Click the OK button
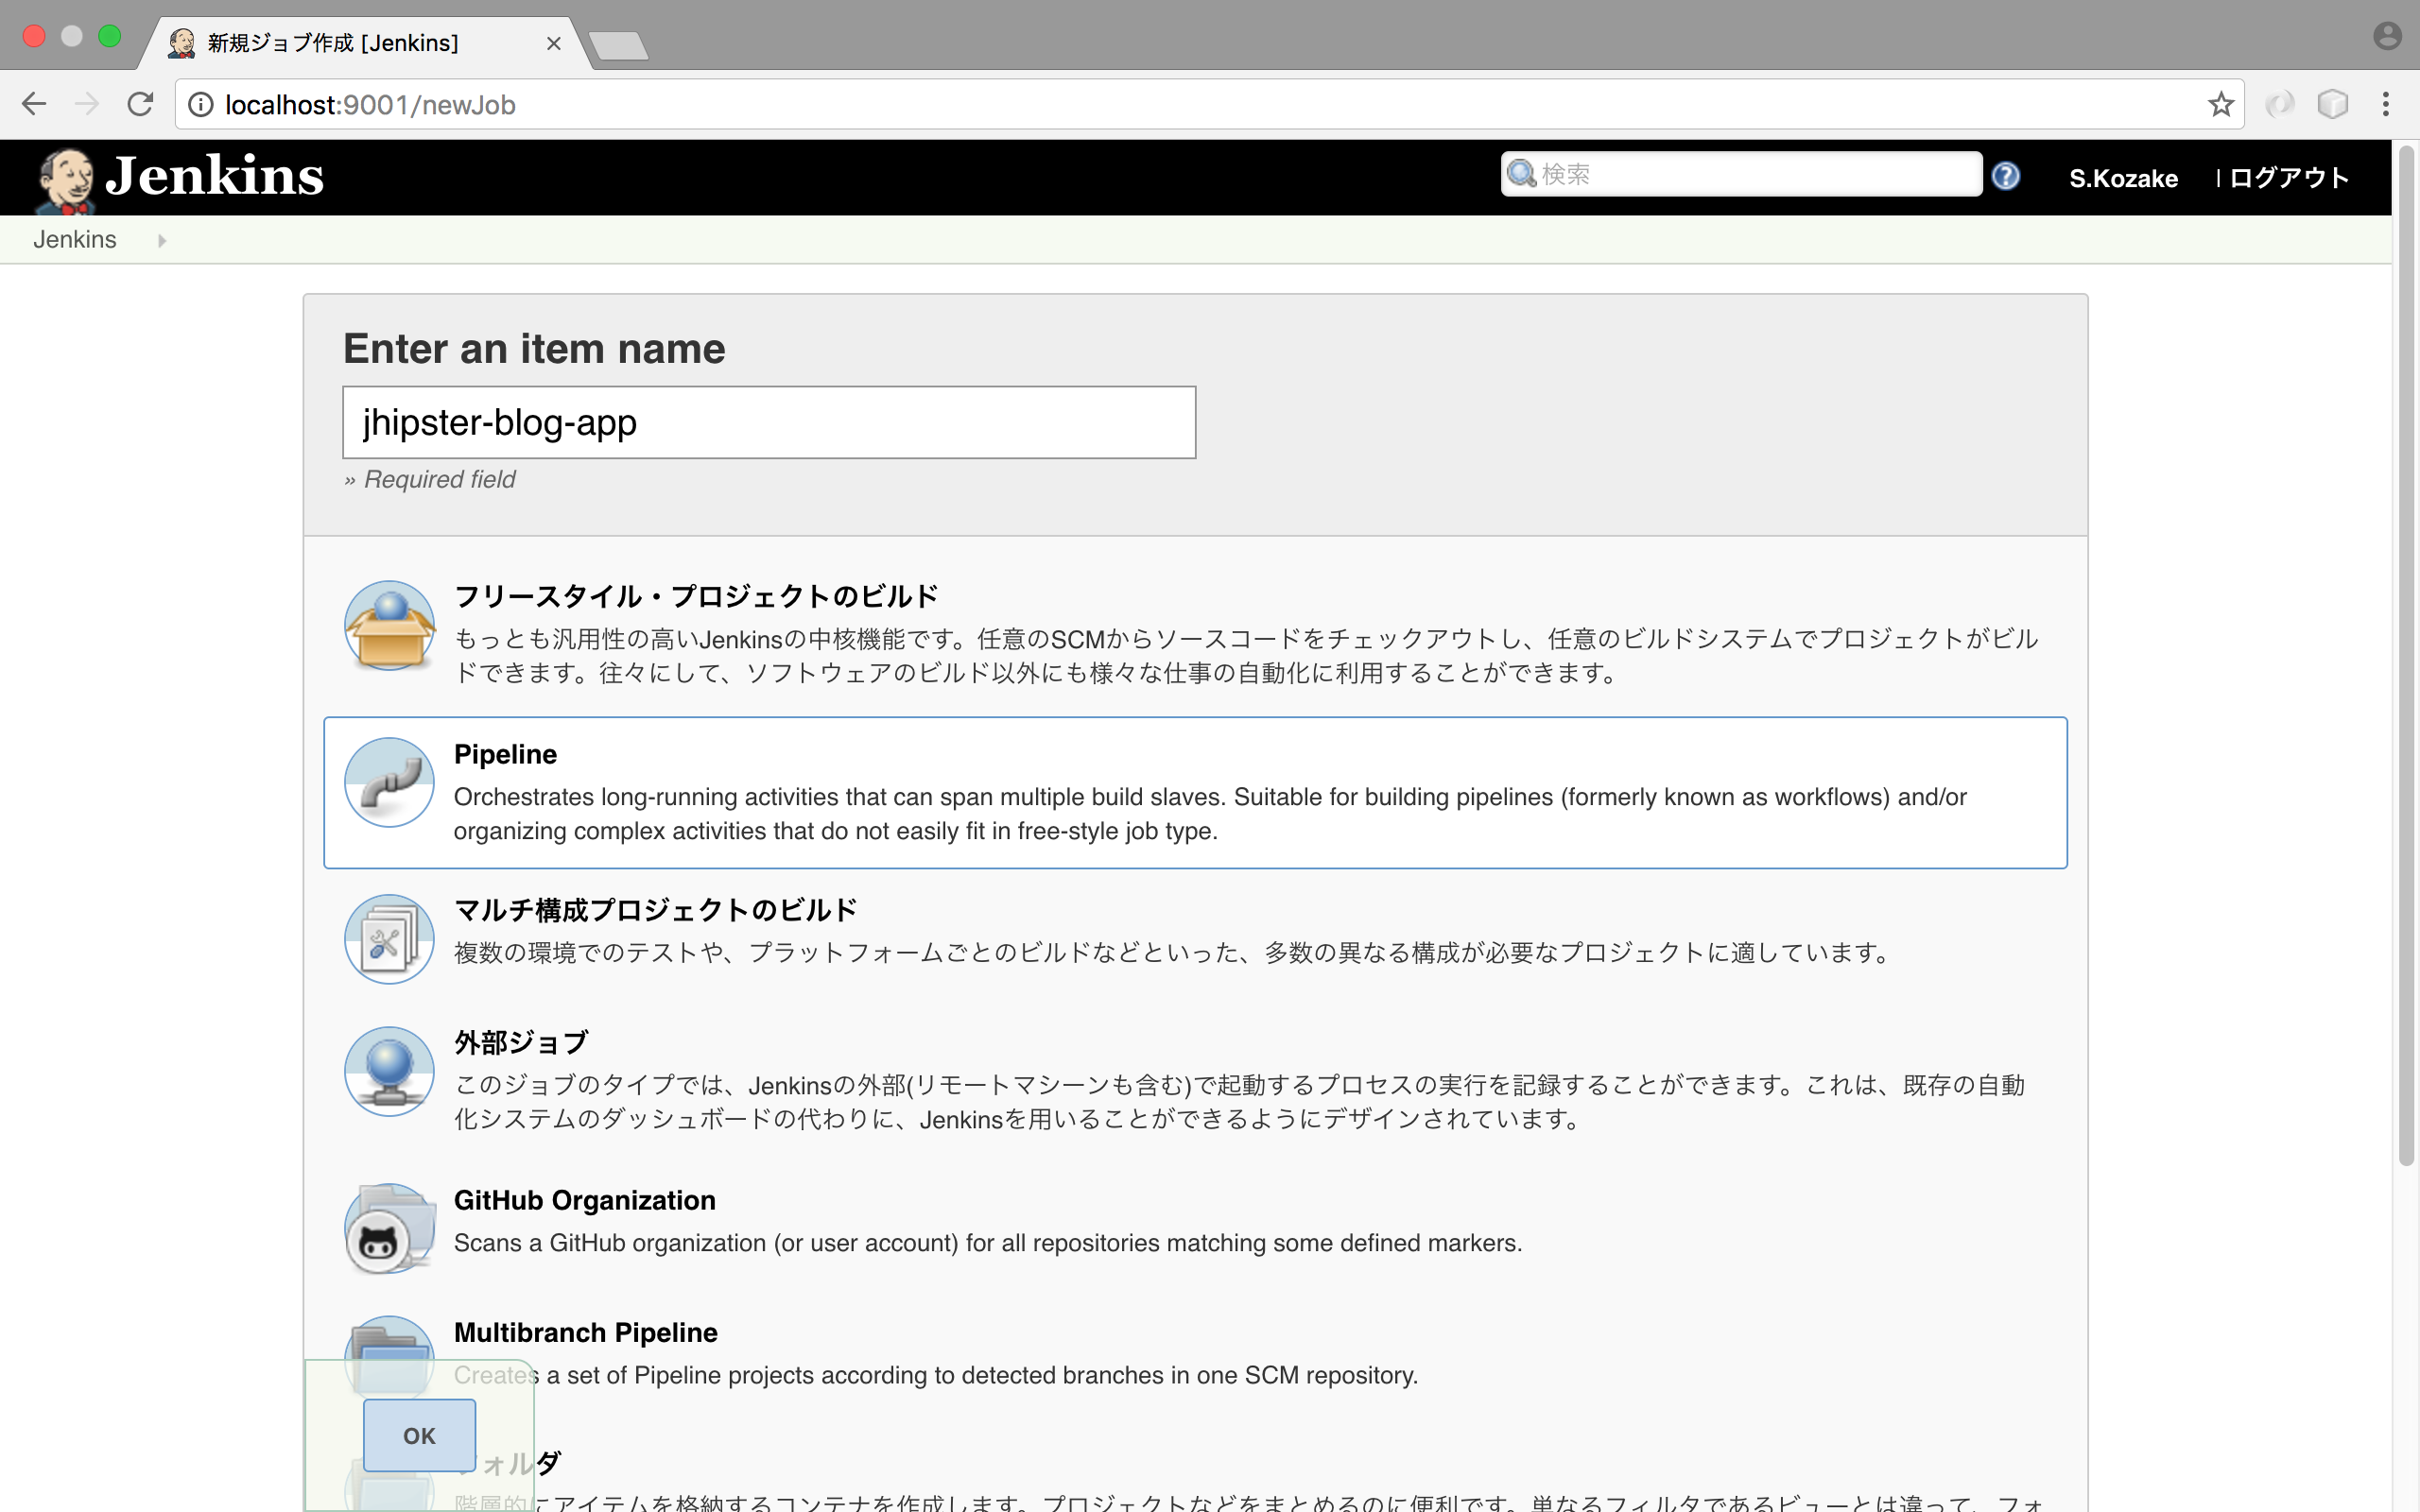Image resolution: width=2420 pixels, height=1512 pixels. coord(419,1435)
